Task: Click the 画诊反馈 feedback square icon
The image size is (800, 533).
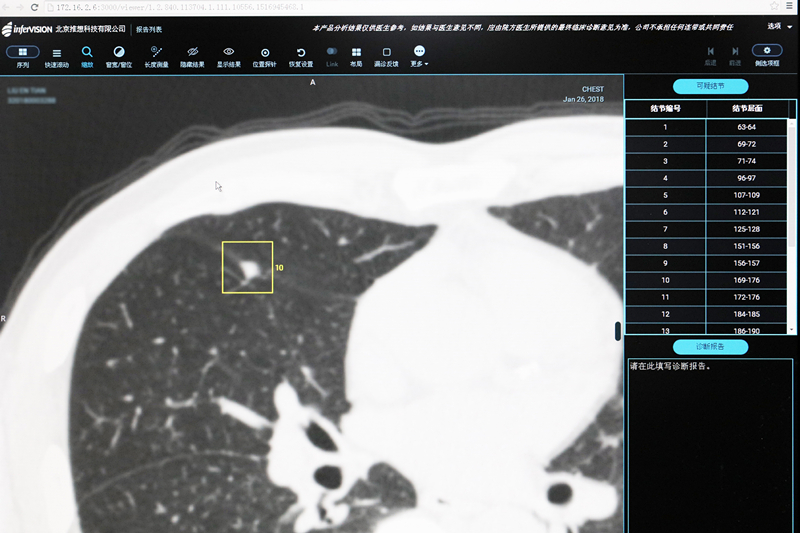Action: 386,53
